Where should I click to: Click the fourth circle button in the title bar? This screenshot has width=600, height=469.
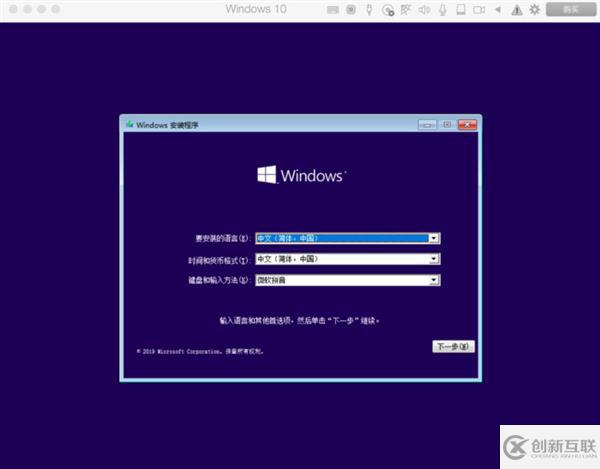[56, 9]
